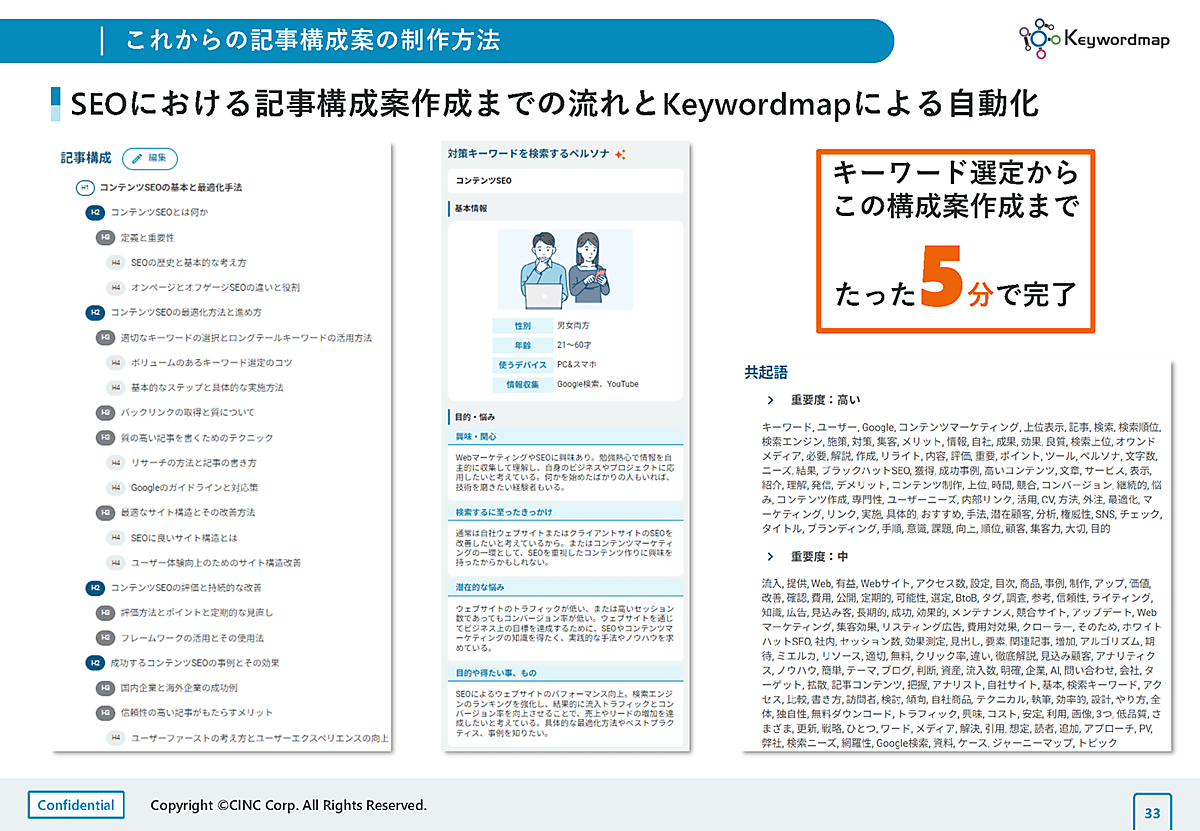Click the H4 badge beside オンページとオフページSEOの違いと役割
Screen dimensions: 1200x831
(115, 287)
